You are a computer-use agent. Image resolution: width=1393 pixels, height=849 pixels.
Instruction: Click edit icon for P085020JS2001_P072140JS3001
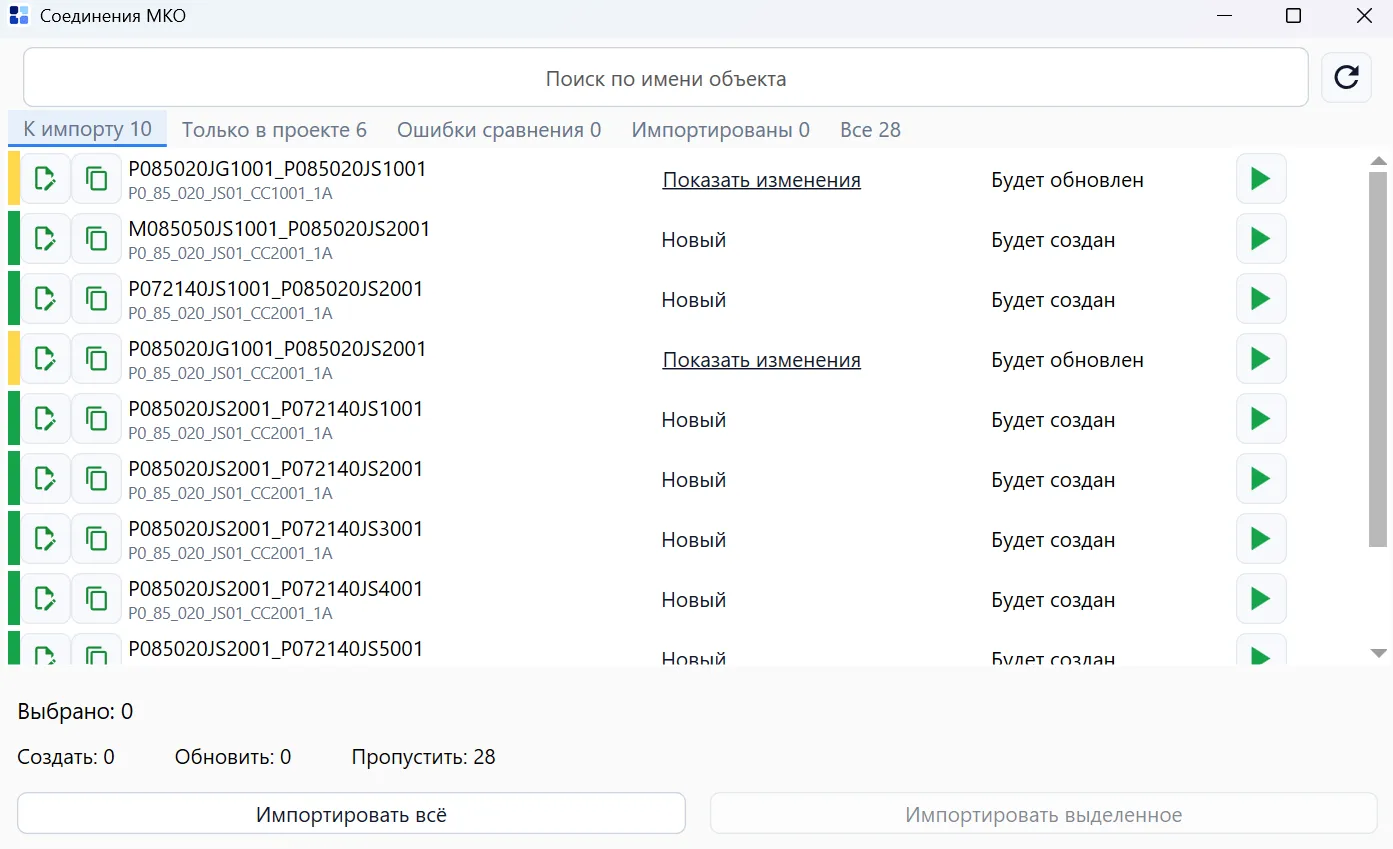[45, 539]
